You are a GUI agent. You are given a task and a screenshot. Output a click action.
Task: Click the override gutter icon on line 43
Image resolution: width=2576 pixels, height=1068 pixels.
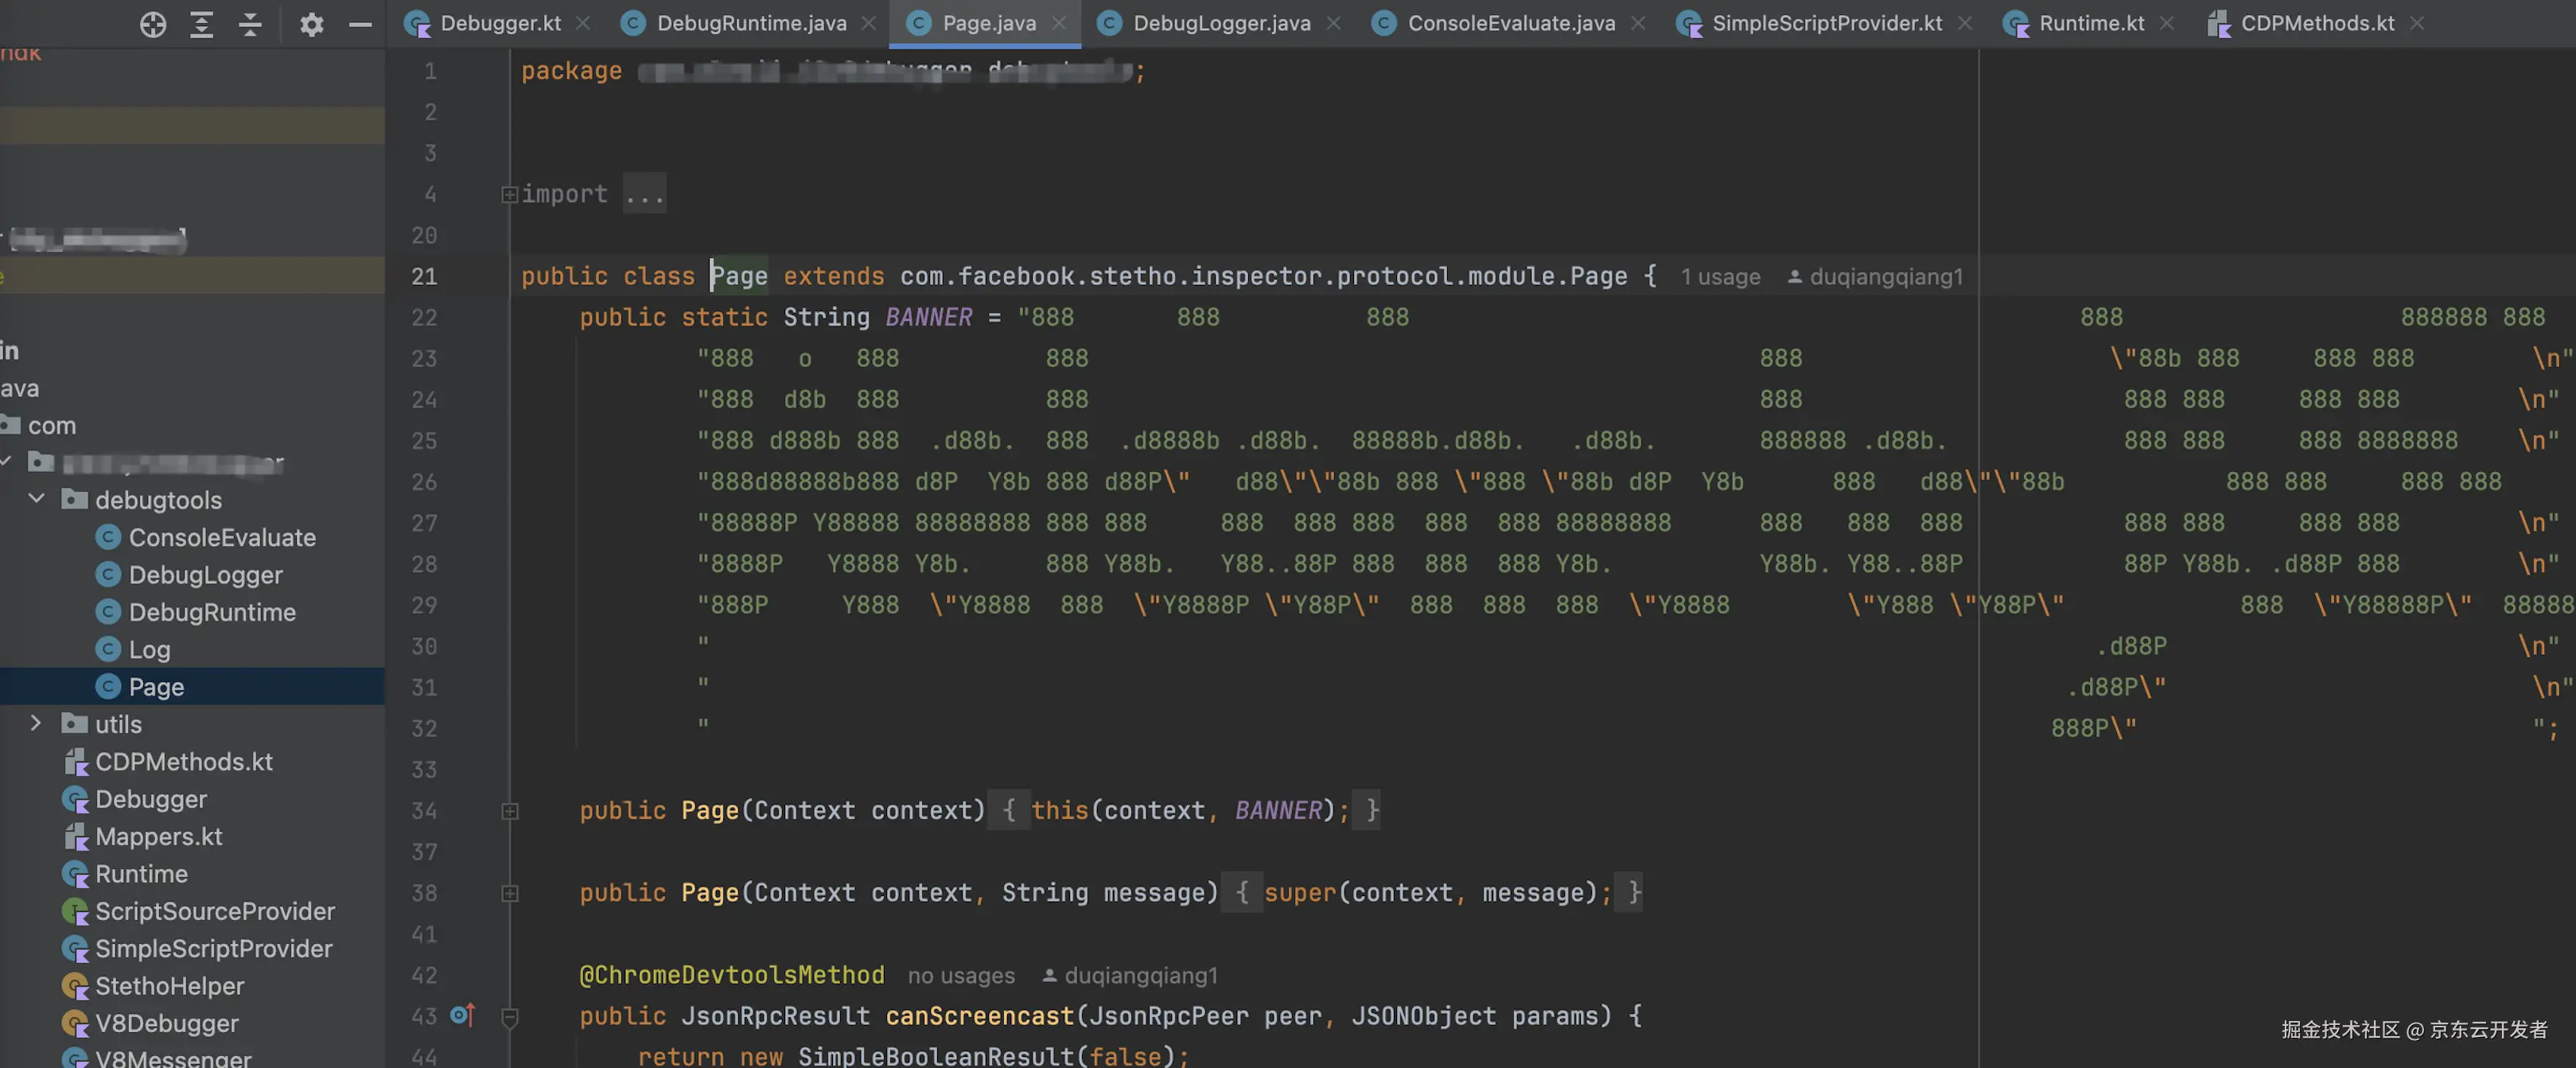click(x=462, y=1015)
